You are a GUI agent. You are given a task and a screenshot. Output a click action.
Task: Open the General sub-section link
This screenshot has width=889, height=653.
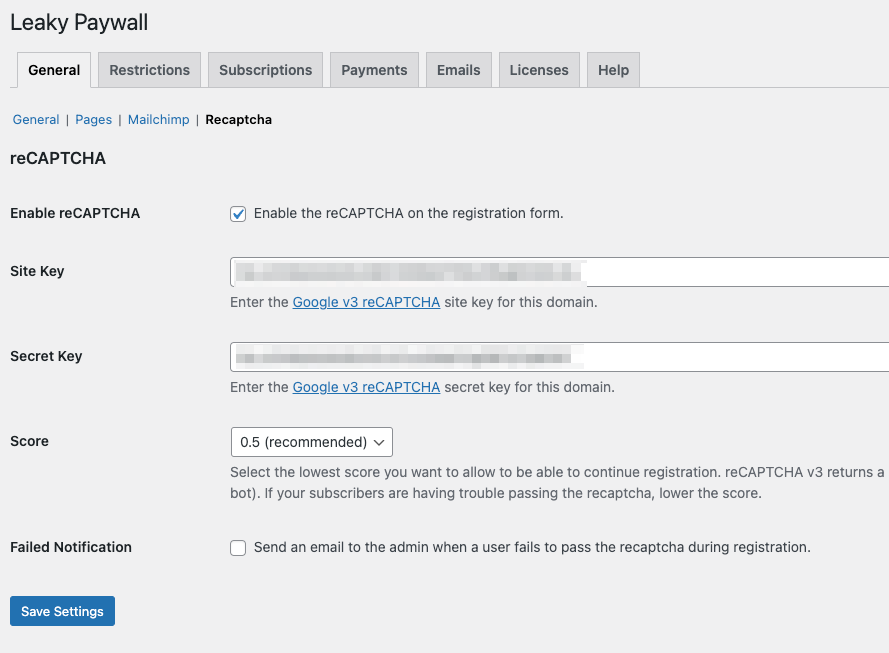pyautogui.click(x=36, y=119)
